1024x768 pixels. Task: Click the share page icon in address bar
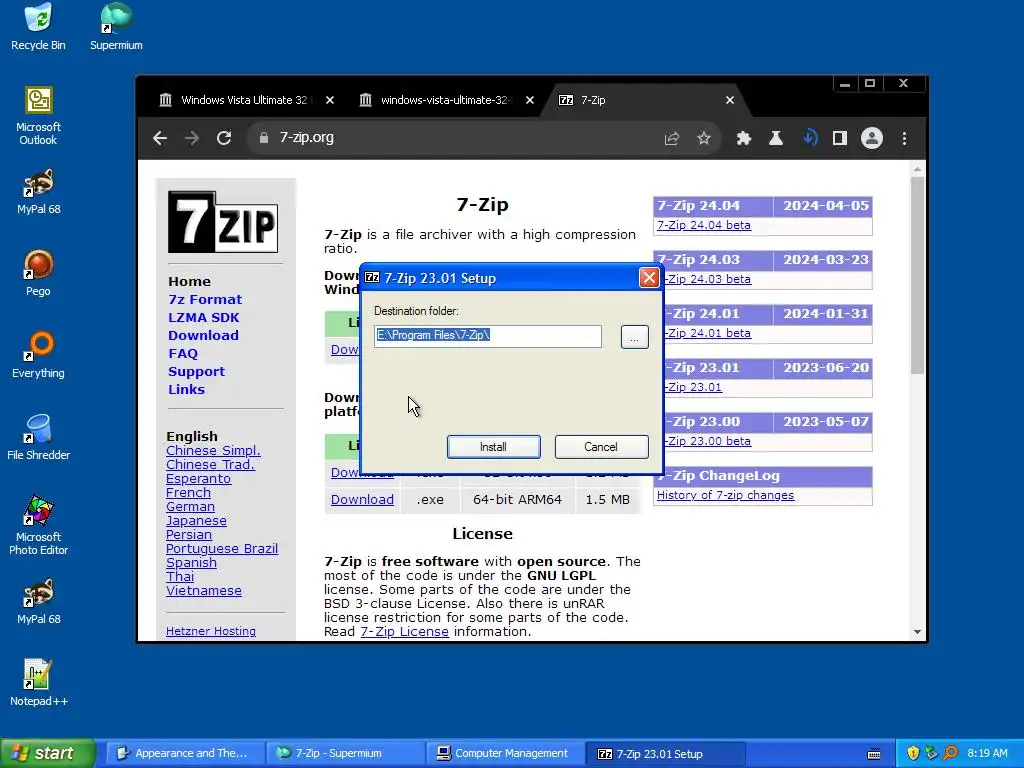672,138
